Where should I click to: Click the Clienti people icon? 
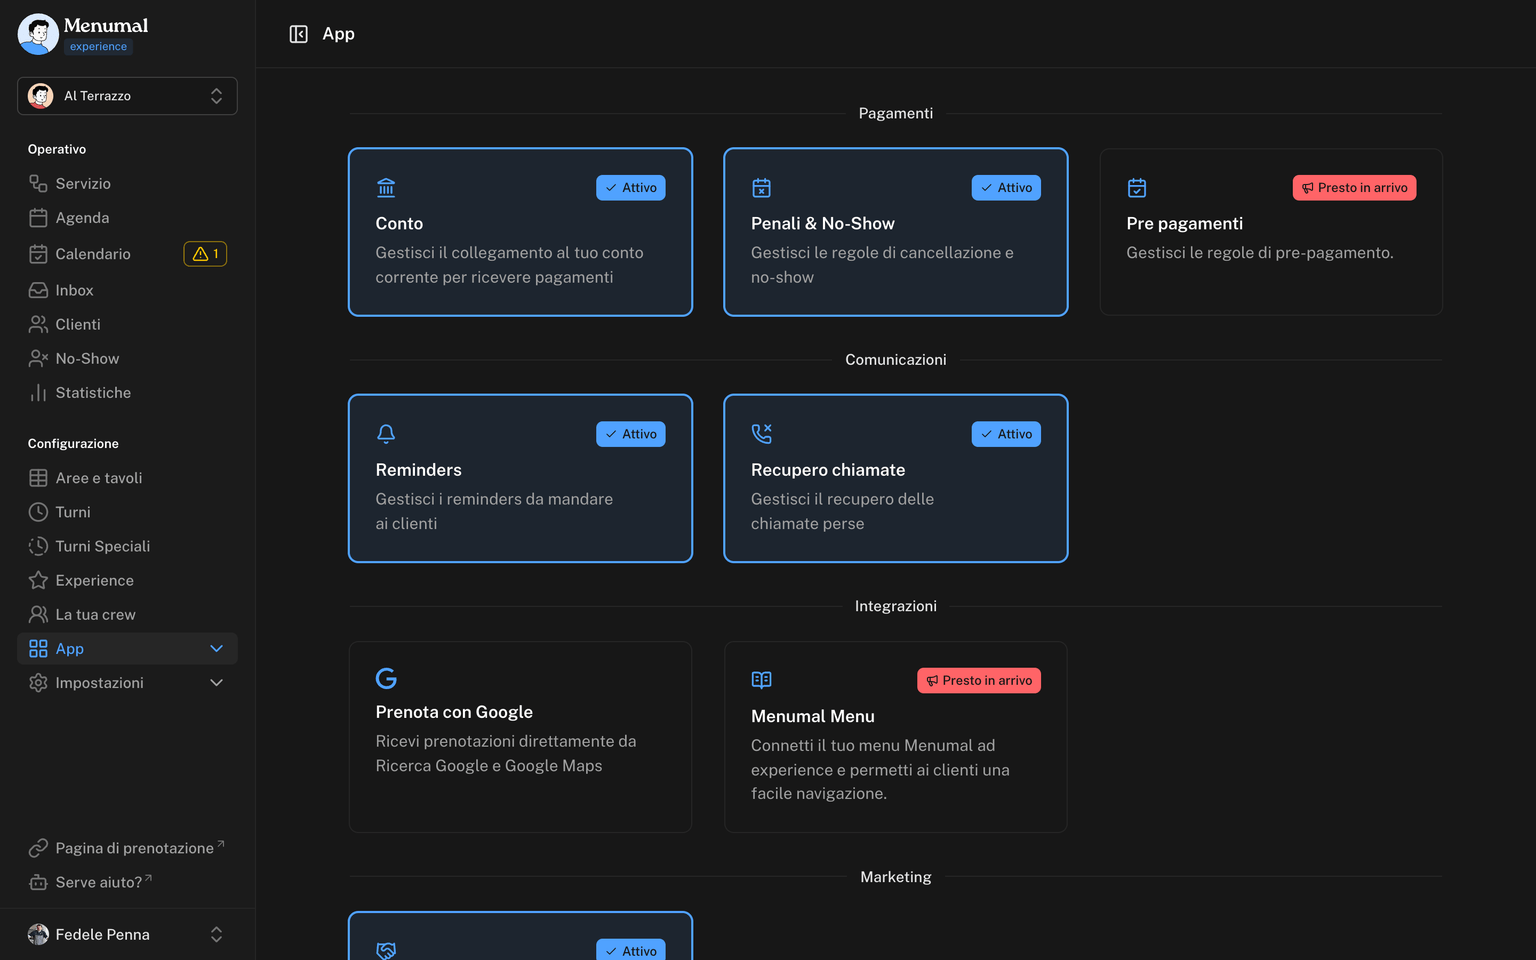tap(38, 324)
